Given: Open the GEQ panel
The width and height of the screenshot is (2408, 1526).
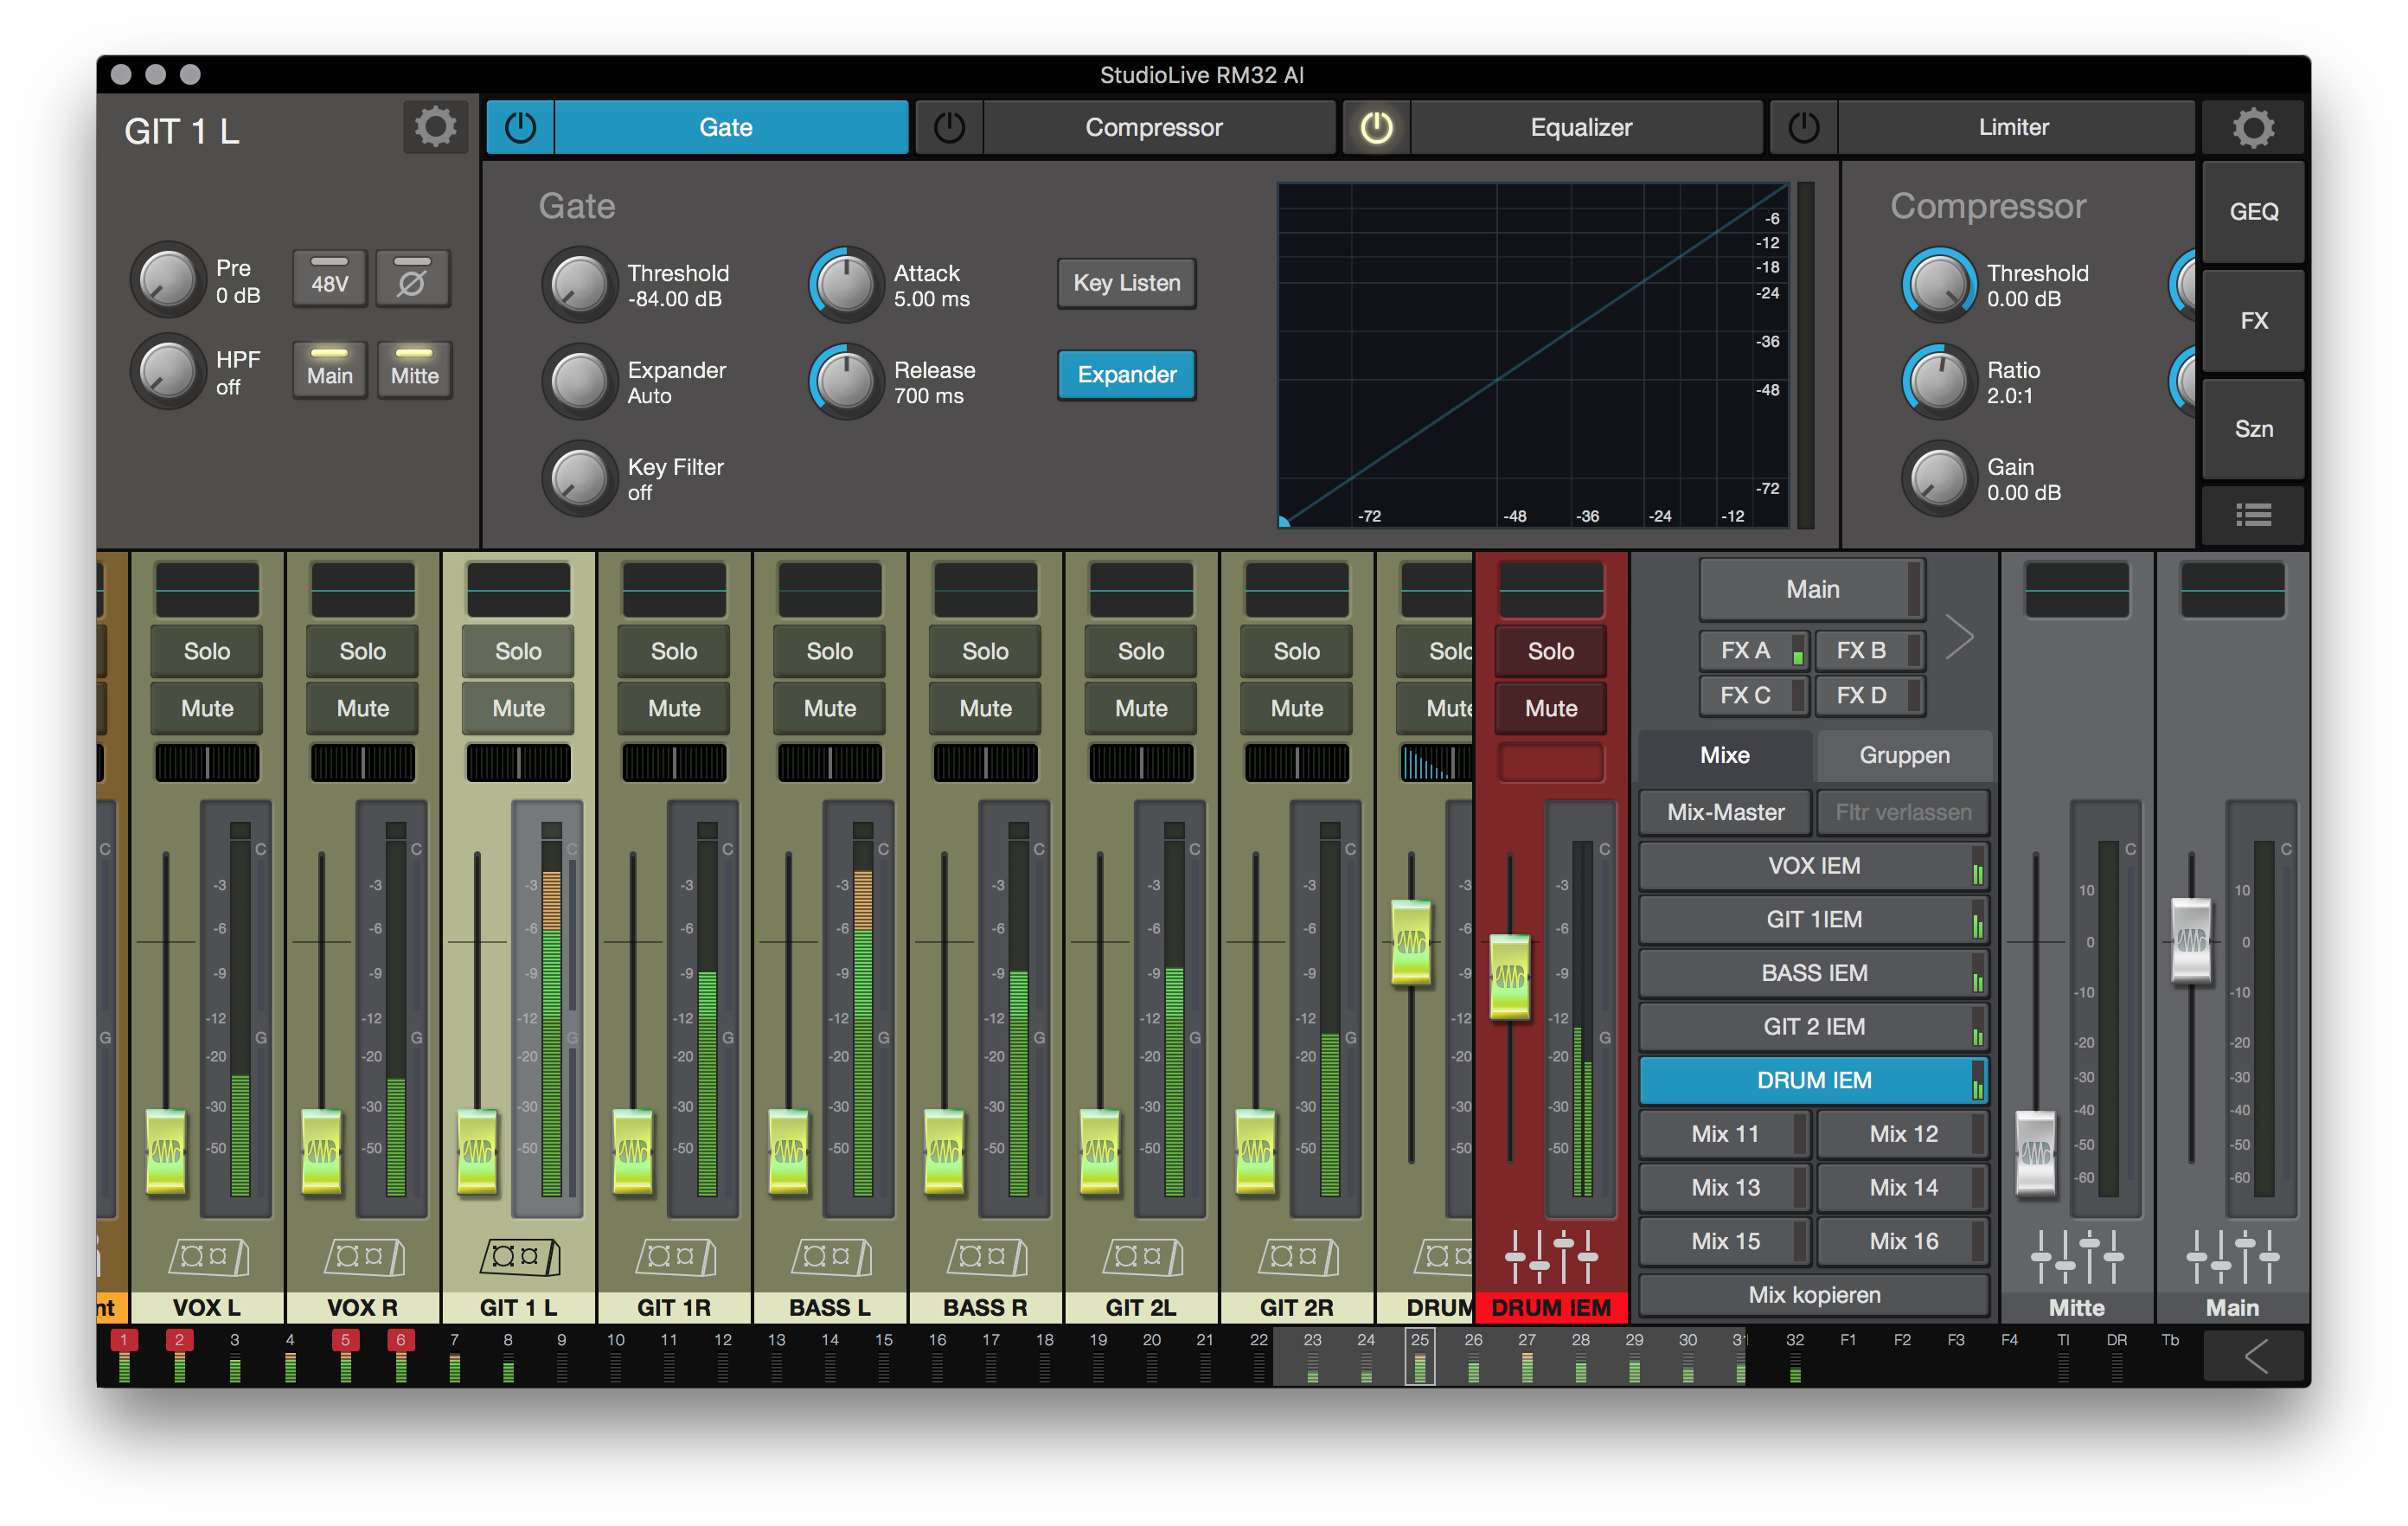Looking at the screenshot, I should (2253, 211).
